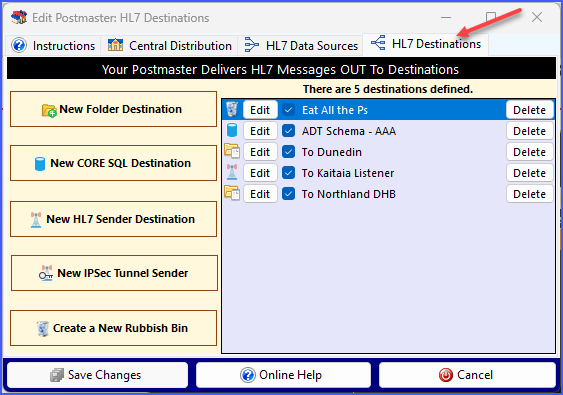Minimize the Edit Postmaster window
Image resolution: width=563 pixels, height=395 pixels.
coord(446,17)
